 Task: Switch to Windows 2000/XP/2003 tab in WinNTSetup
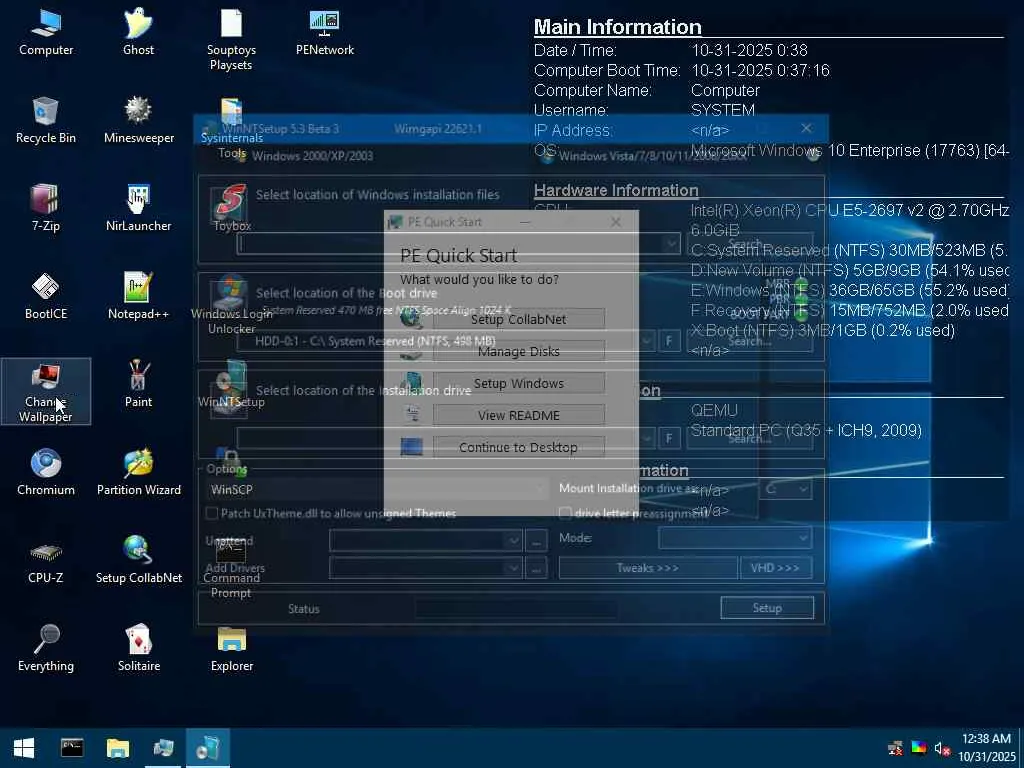point(312,155)
